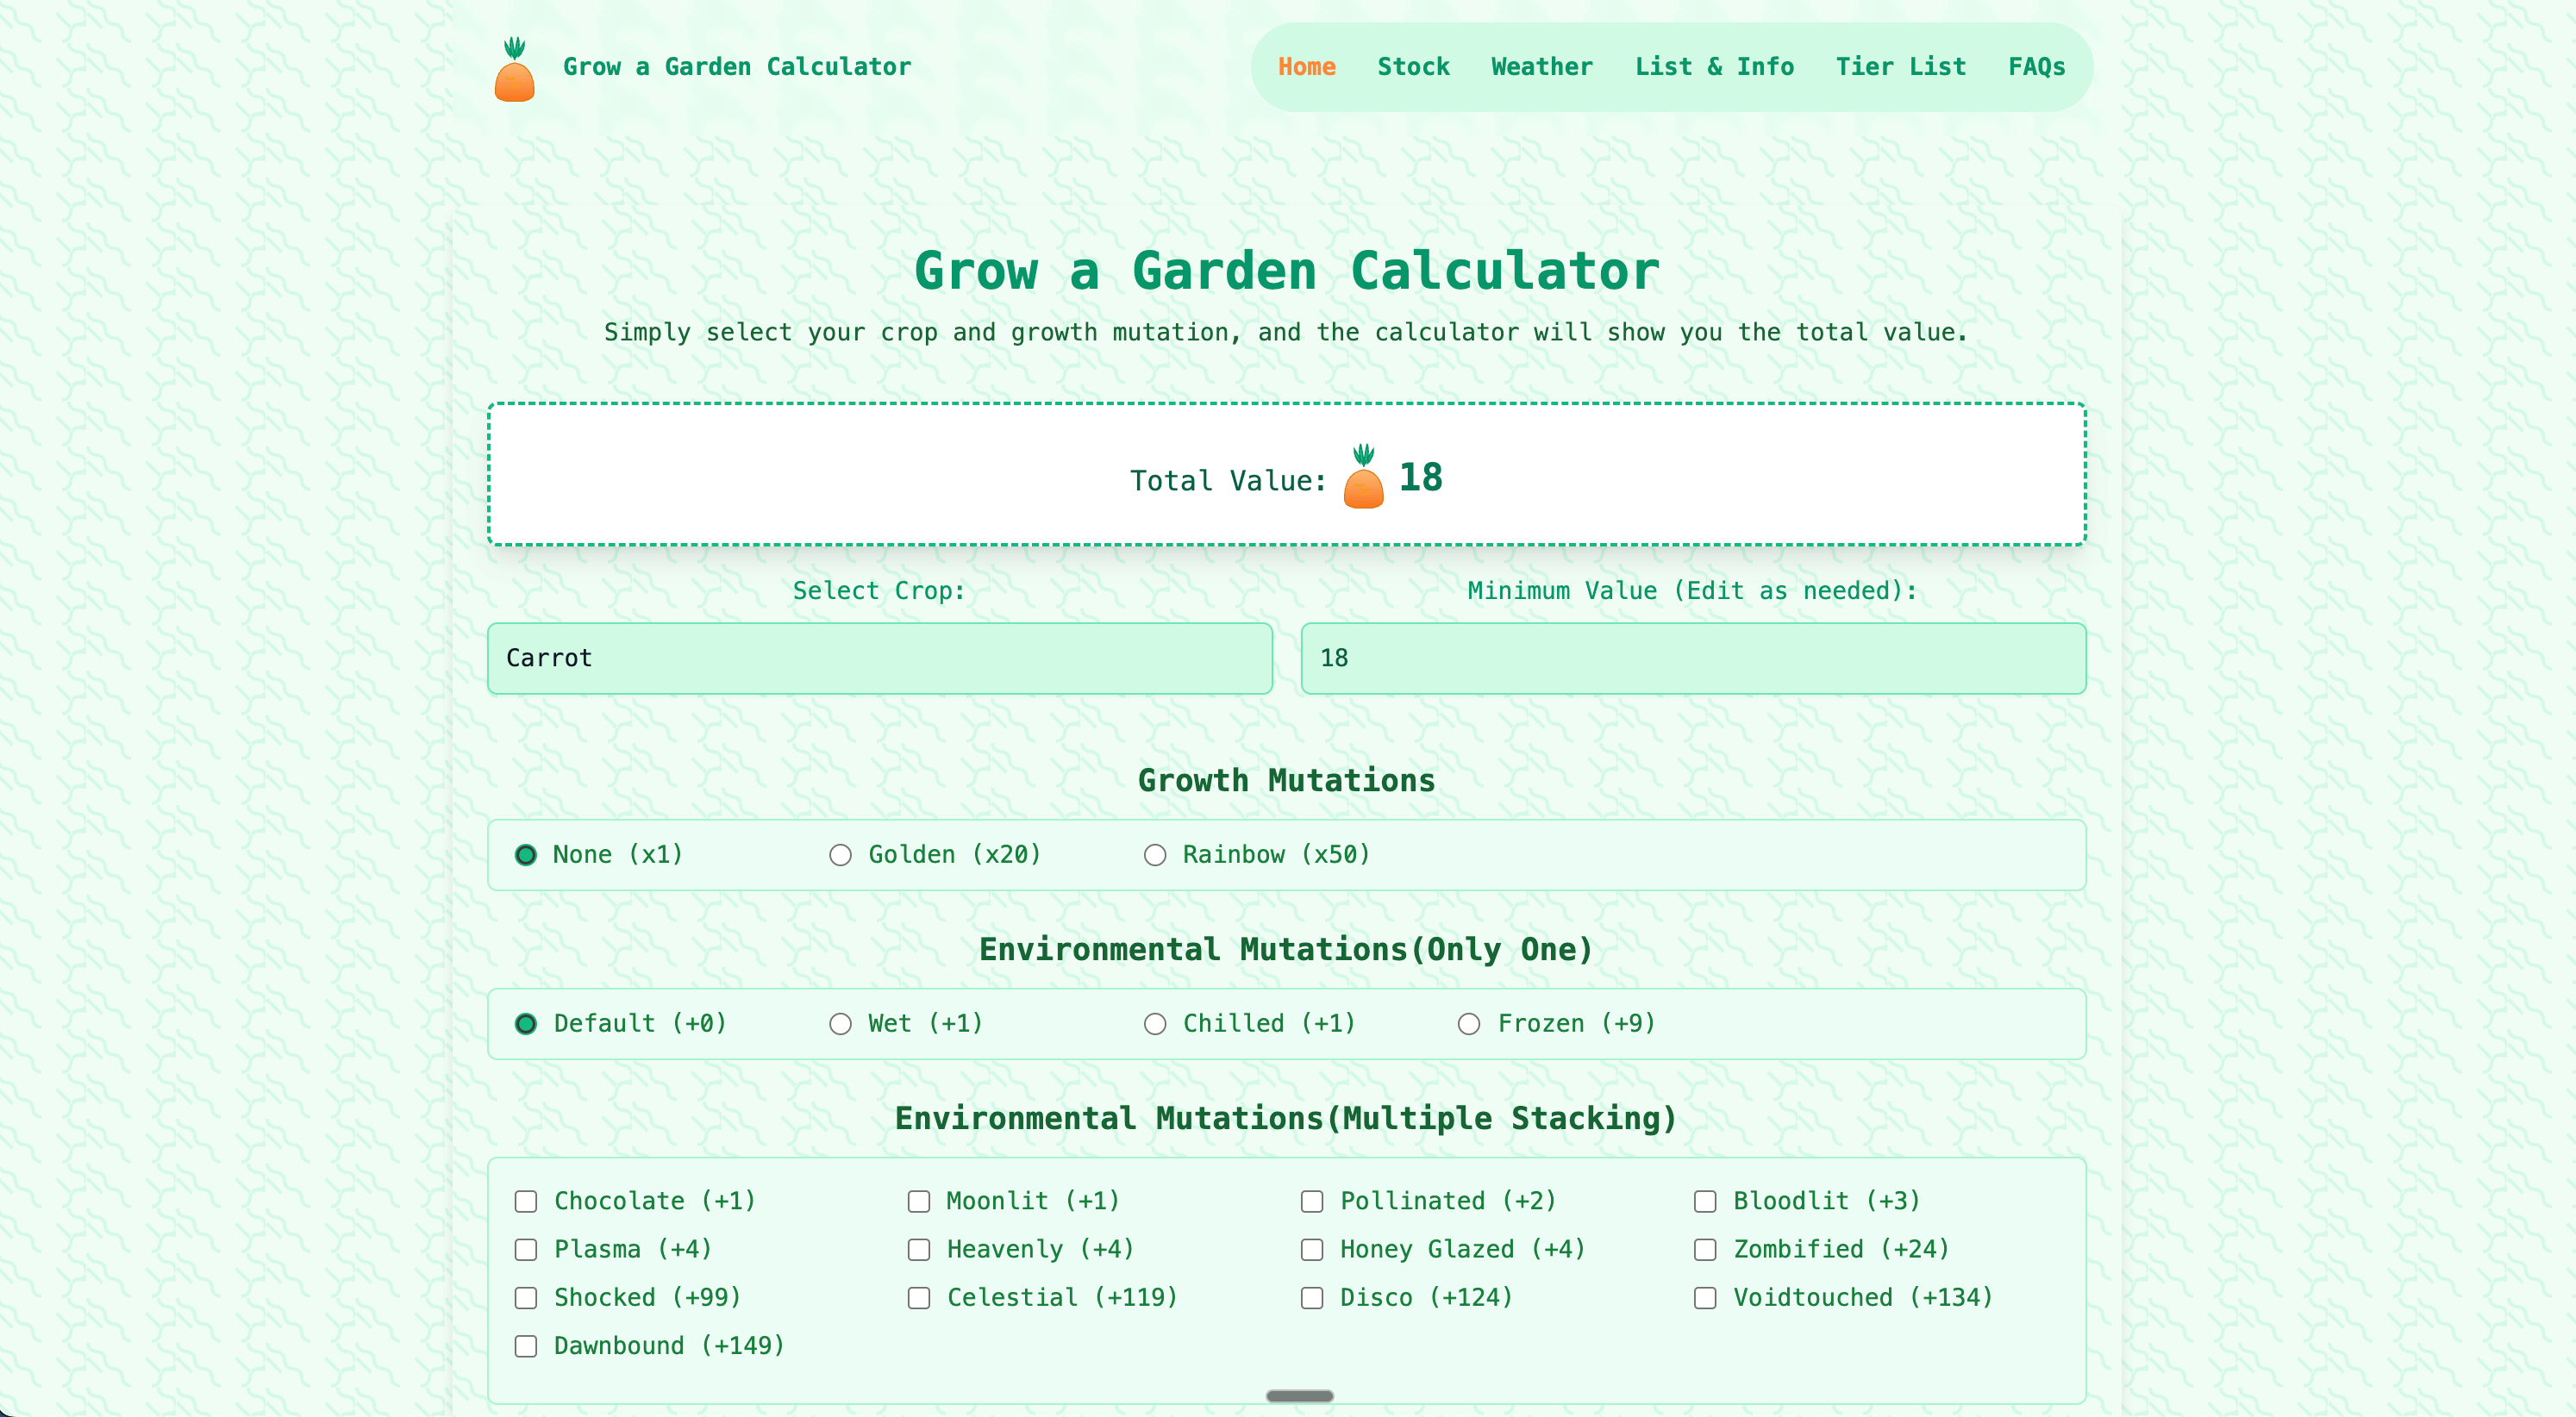Choose the Wet (+1) environmental mutation

(x=840, y=1023)
